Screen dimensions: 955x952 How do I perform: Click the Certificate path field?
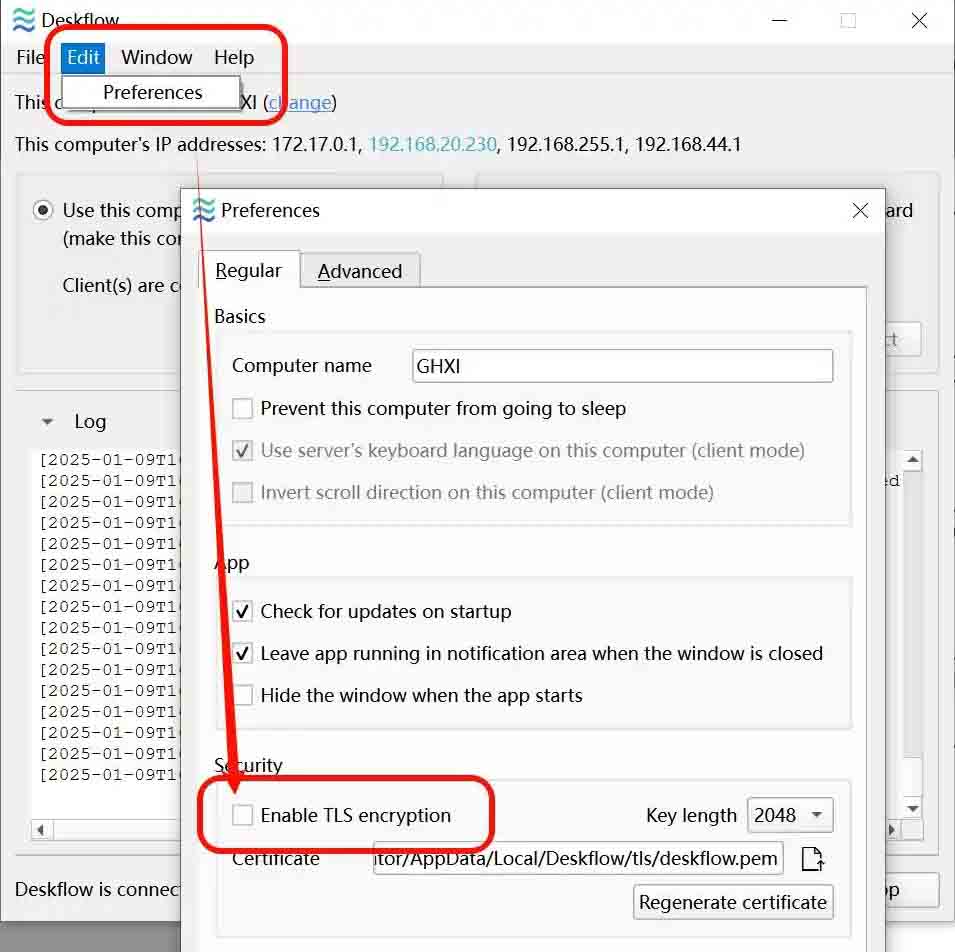[x=577, y=858]
